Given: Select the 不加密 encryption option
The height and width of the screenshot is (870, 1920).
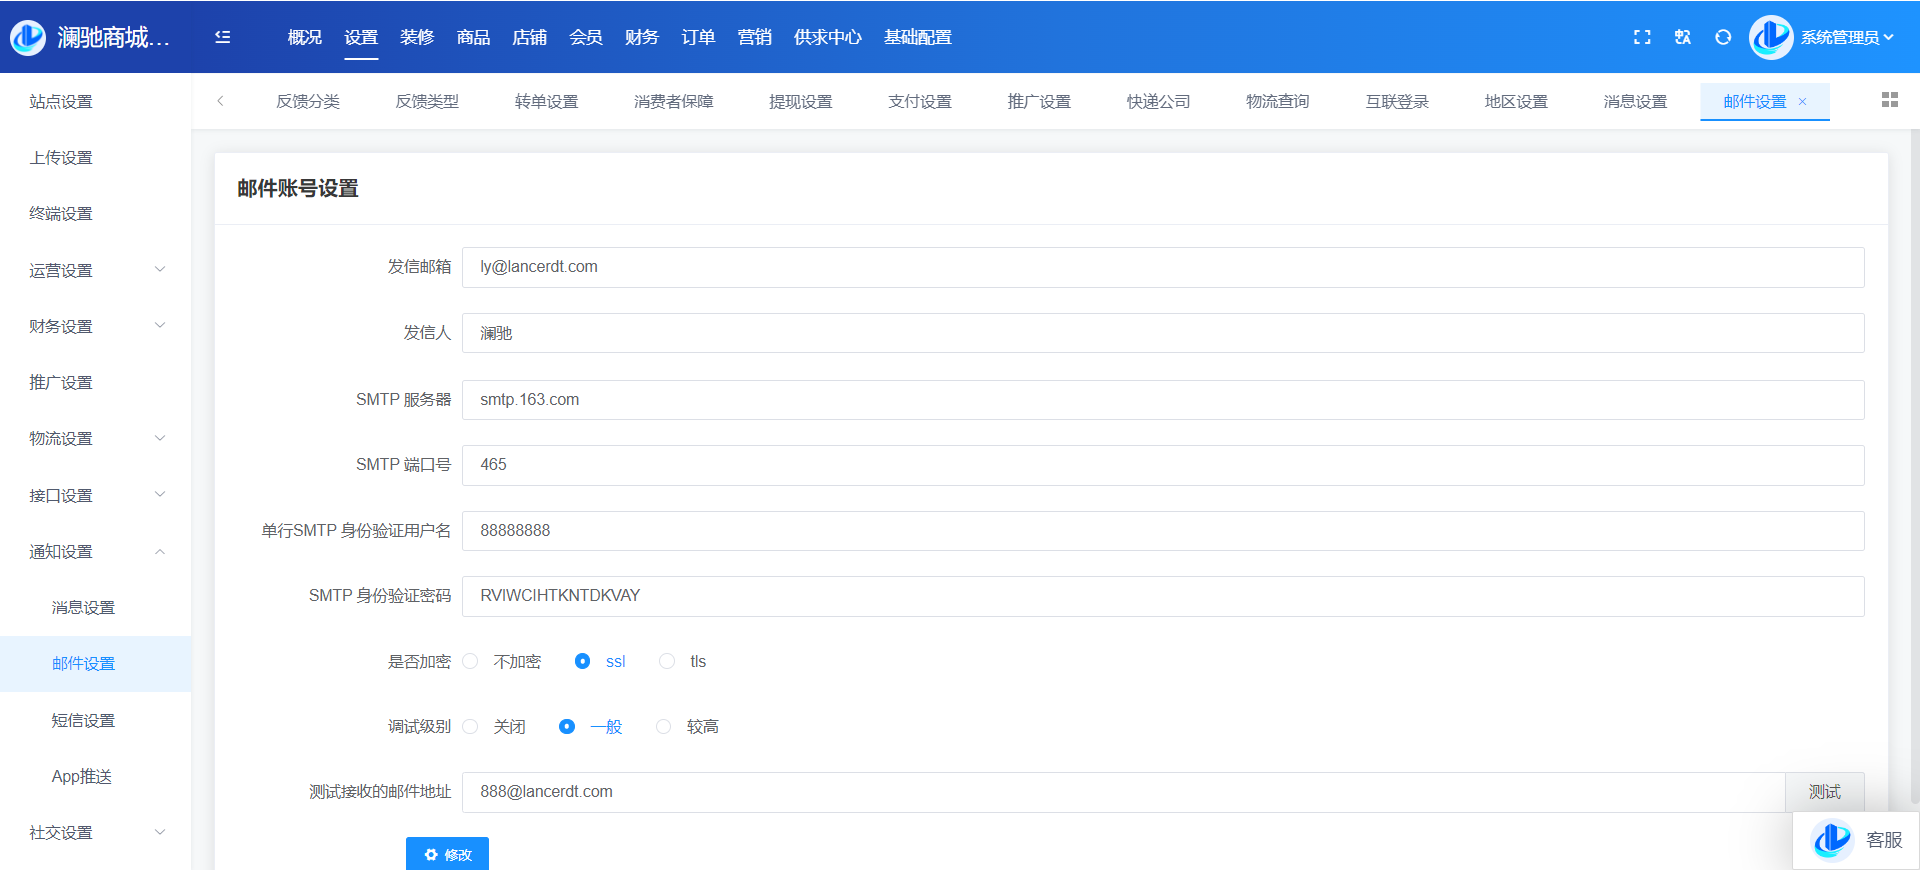Looking at the screenshot, I should 471,662.
